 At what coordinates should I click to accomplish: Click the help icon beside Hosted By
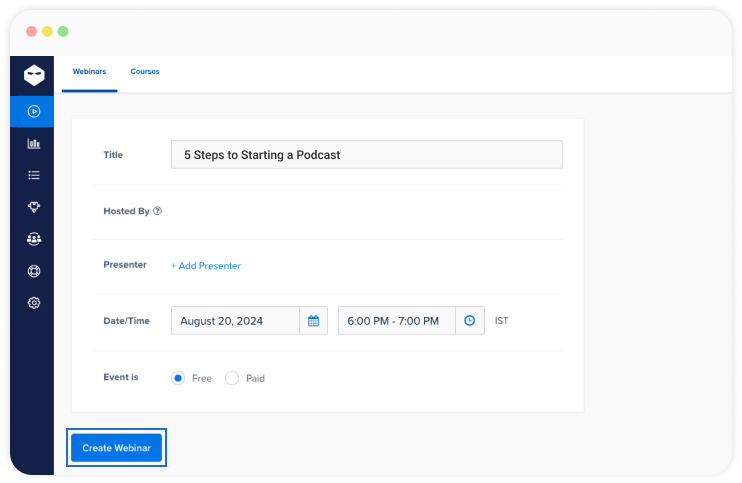(x=158, y=211)
